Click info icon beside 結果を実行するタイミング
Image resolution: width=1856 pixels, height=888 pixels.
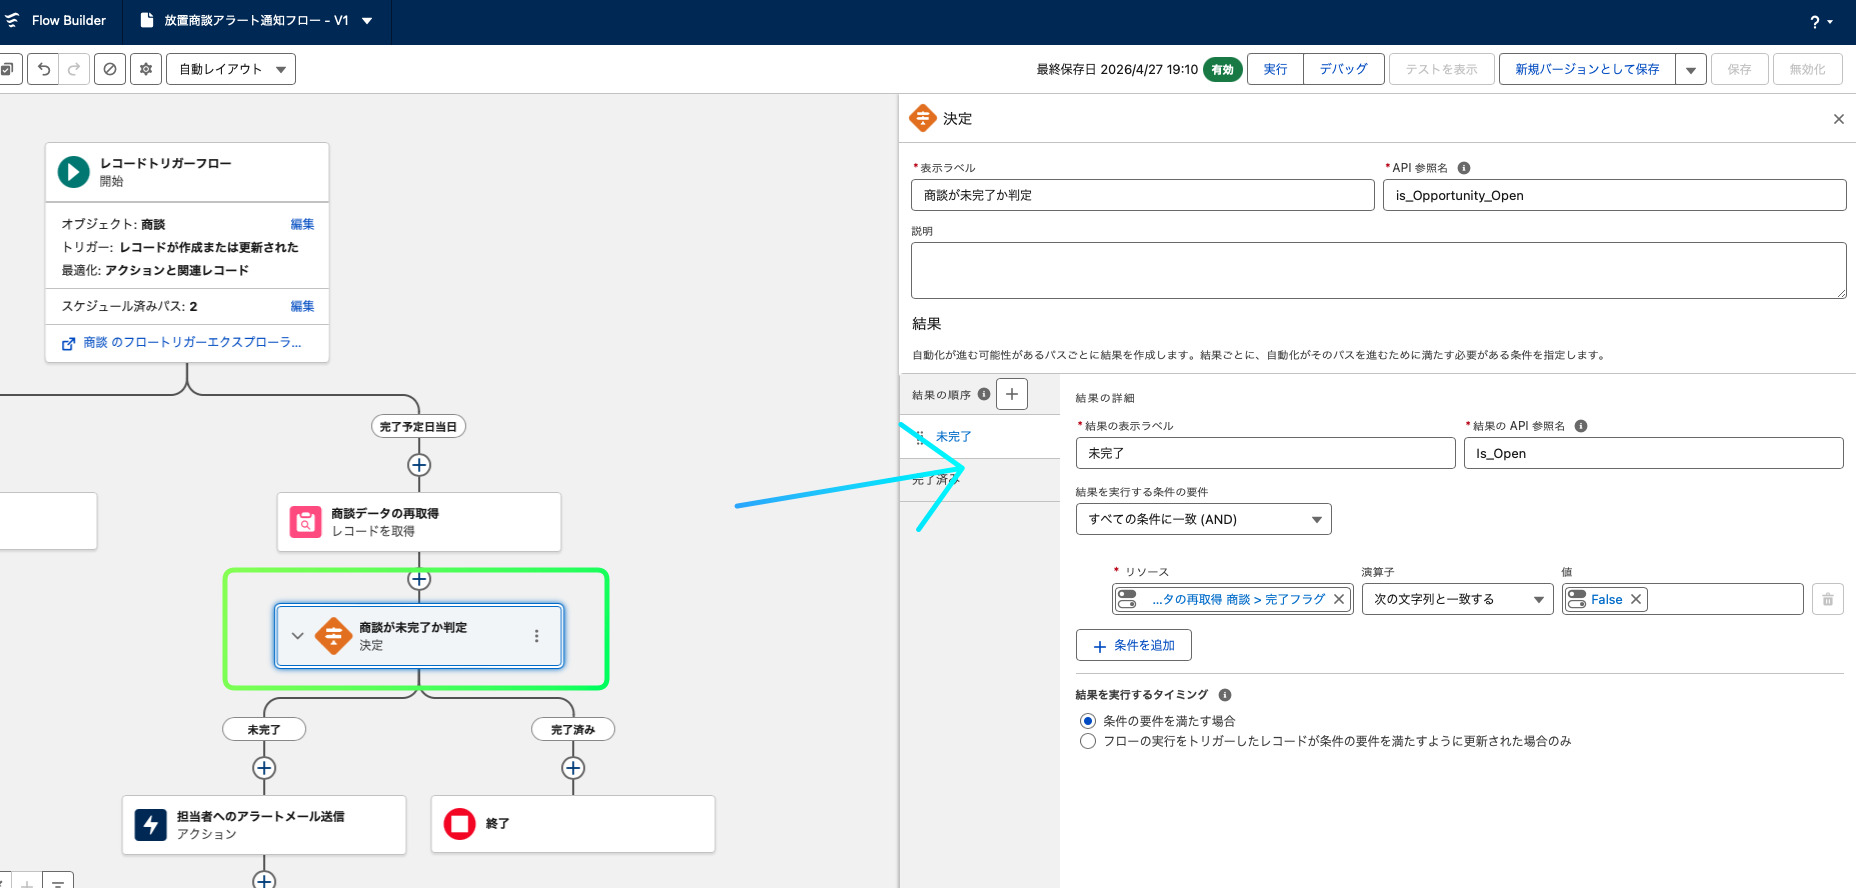click(x=1225, y=695)
